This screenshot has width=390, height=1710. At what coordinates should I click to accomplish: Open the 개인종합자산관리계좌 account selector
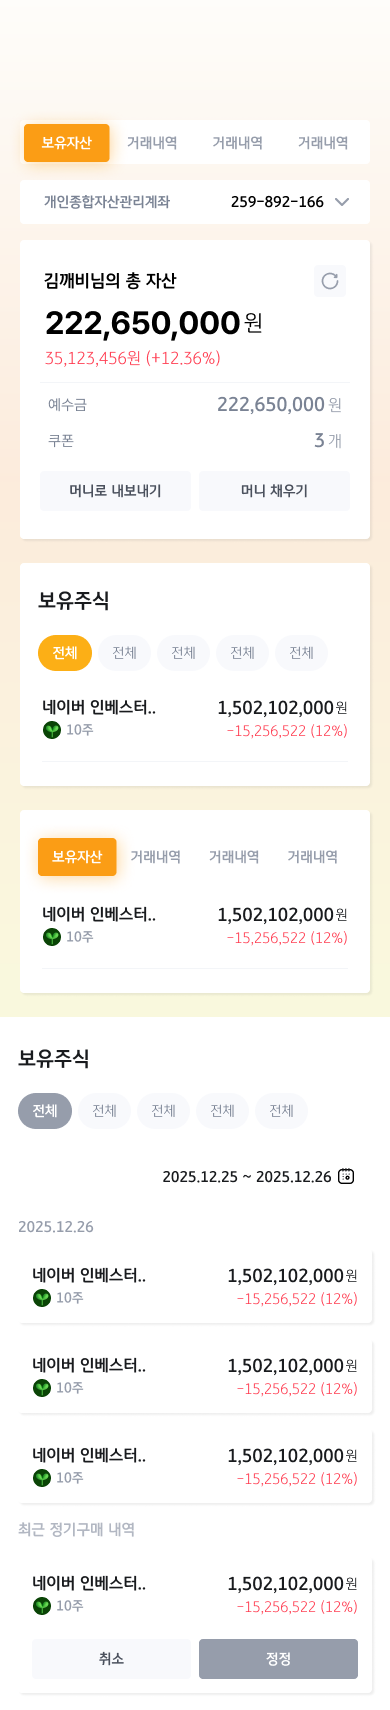195,202
